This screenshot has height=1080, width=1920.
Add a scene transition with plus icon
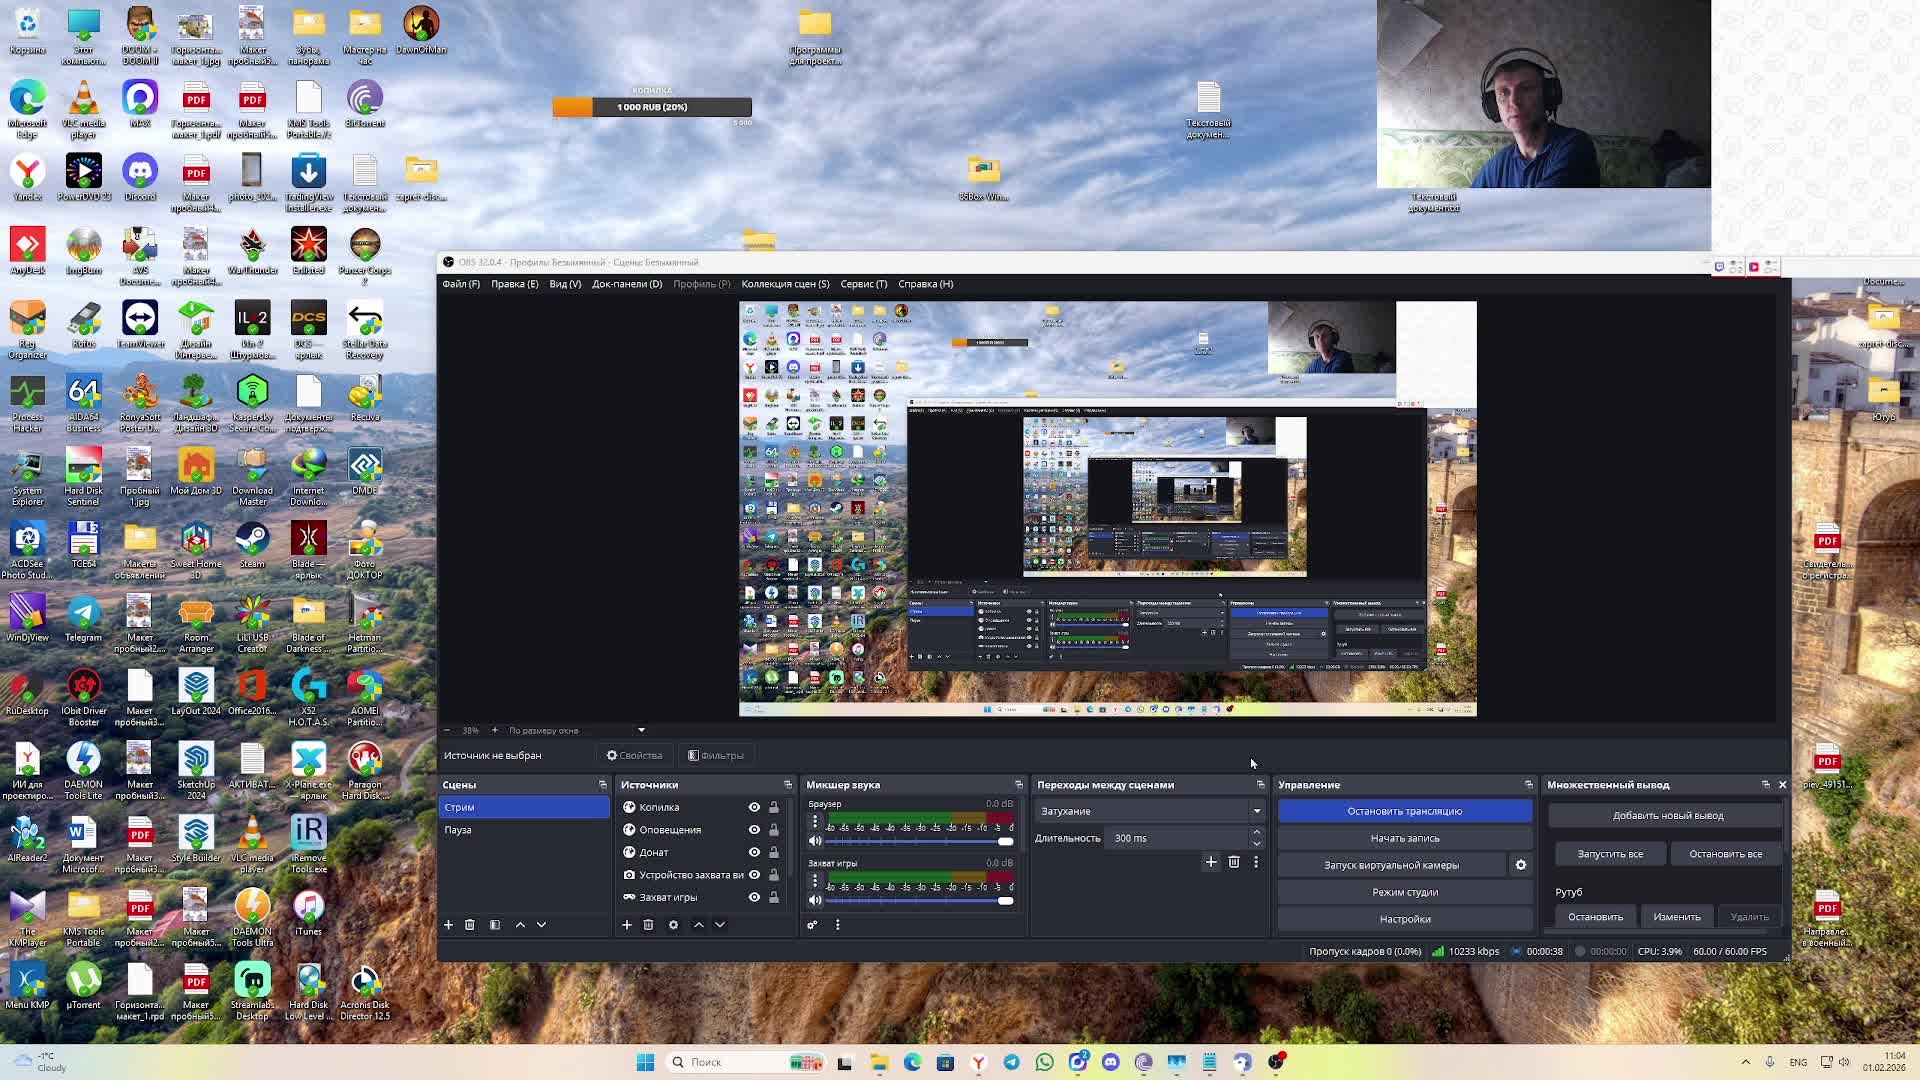point(1211,862)
